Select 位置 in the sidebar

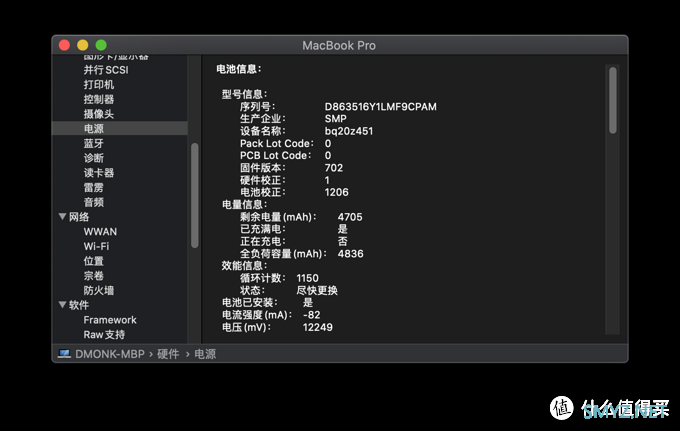94,261
